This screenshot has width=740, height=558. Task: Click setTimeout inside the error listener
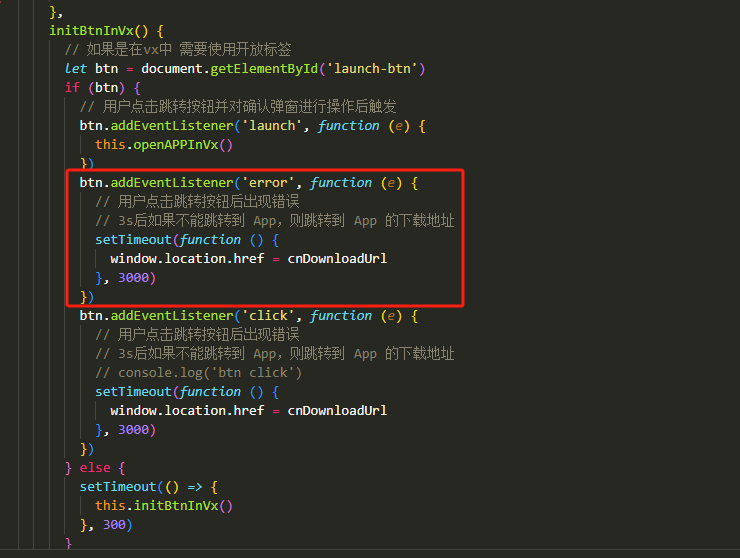(x=133, y=240)
